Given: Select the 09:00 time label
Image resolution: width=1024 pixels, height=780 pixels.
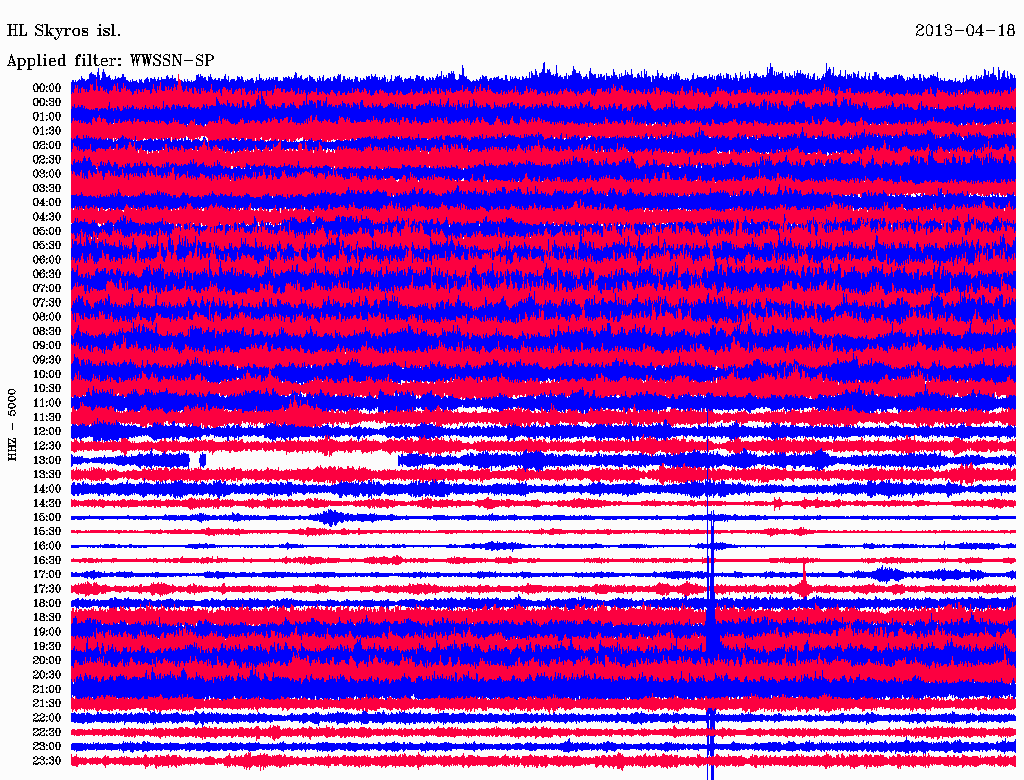Looking at the screenshot, I should tap(47, 346).
